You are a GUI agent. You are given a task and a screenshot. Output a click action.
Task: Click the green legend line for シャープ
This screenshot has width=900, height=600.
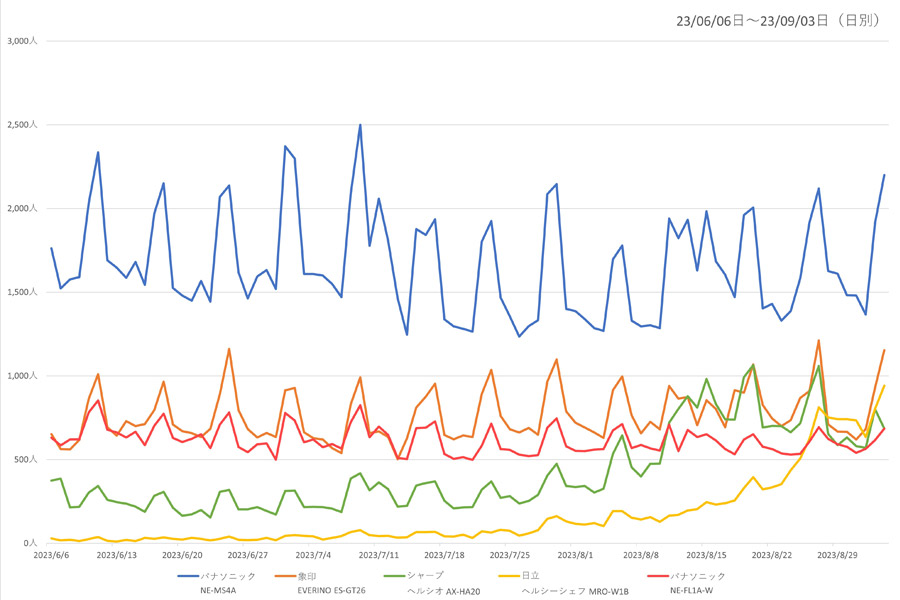(x=394, y=576)
